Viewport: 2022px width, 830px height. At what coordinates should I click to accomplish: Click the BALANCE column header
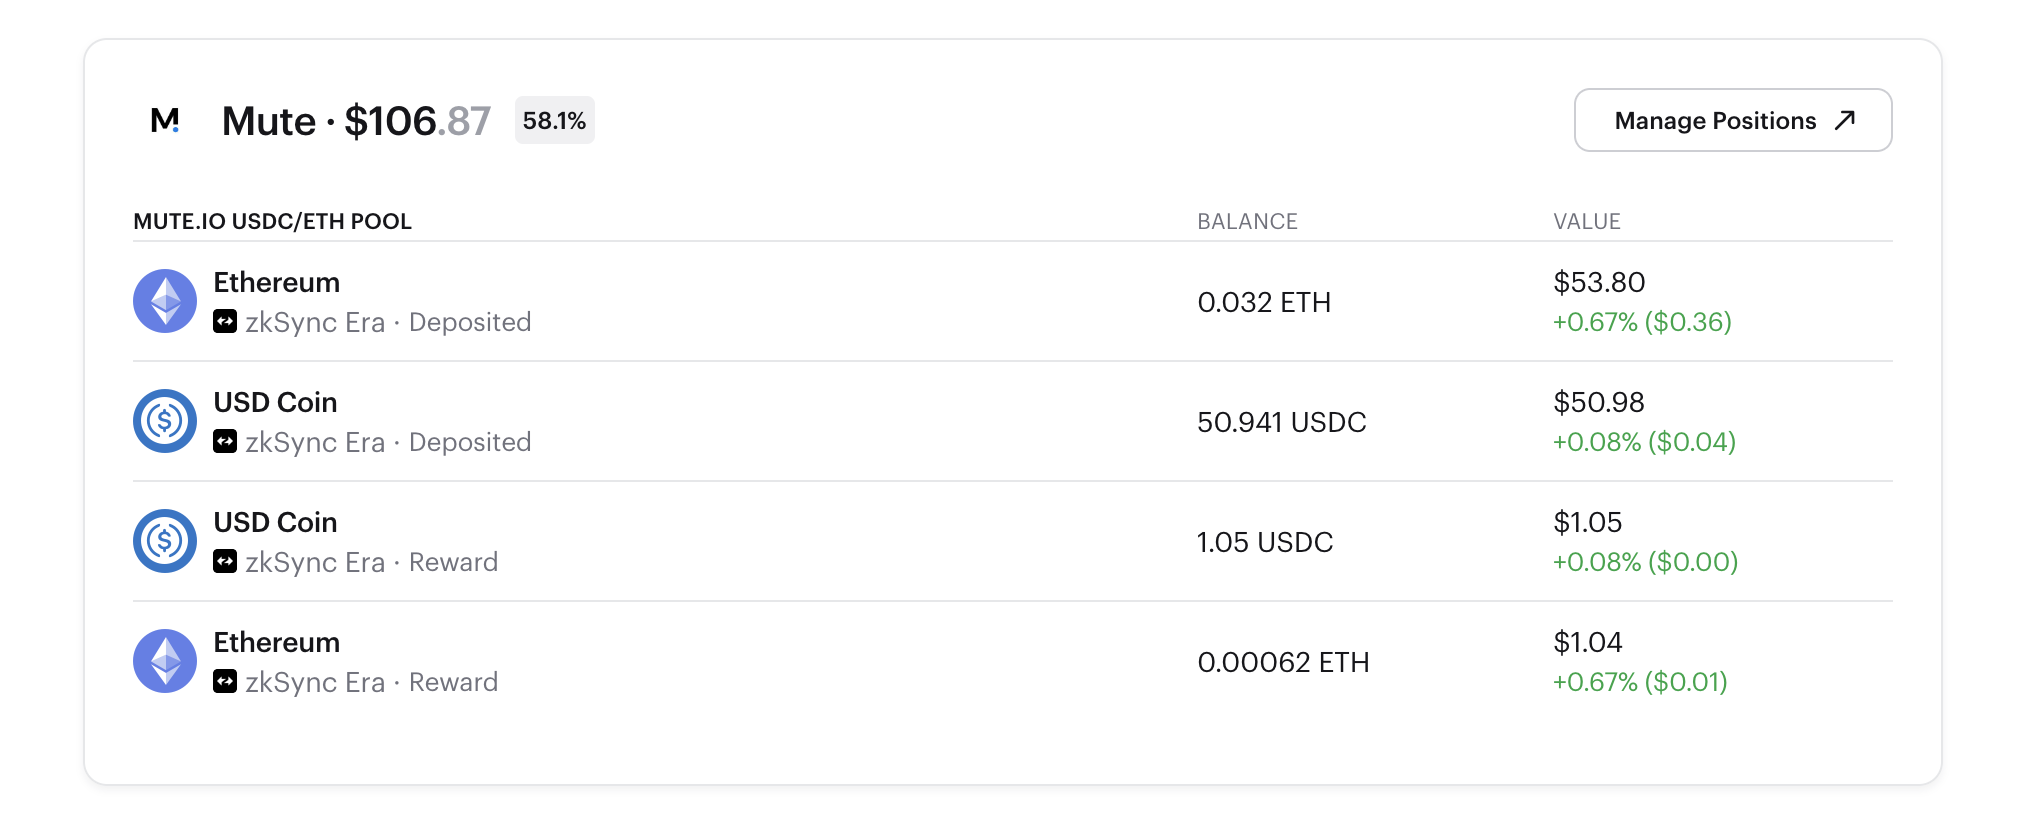click(1248, 221)
